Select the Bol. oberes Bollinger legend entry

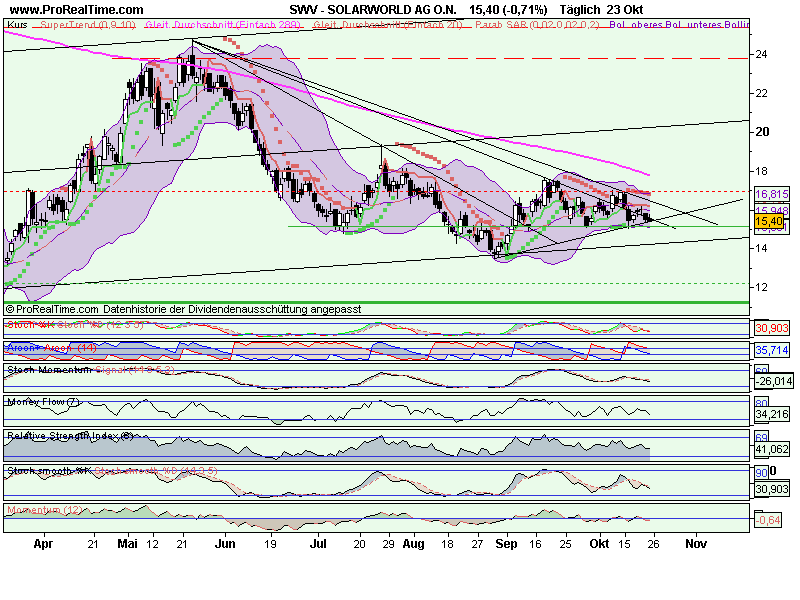click(679, 24)
